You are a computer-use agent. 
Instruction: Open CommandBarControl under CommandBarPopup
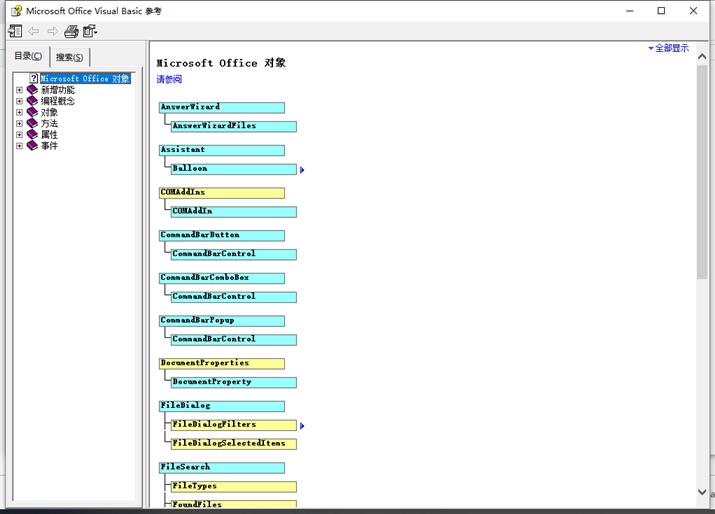[234, 339]
